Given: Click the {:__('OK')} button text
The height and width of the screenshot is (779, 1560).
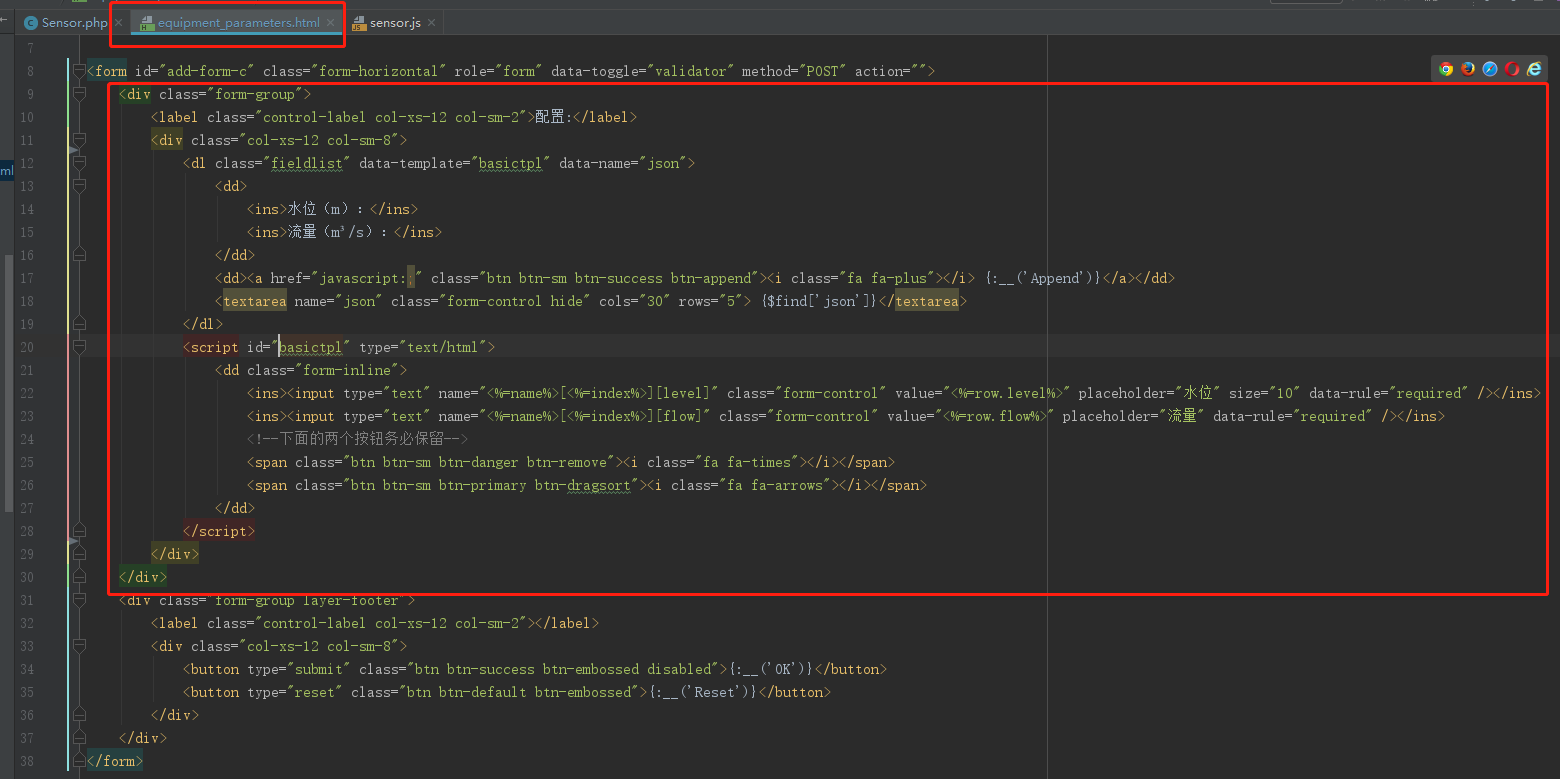Looking at the screenshot, I should (x=770, y=669).
